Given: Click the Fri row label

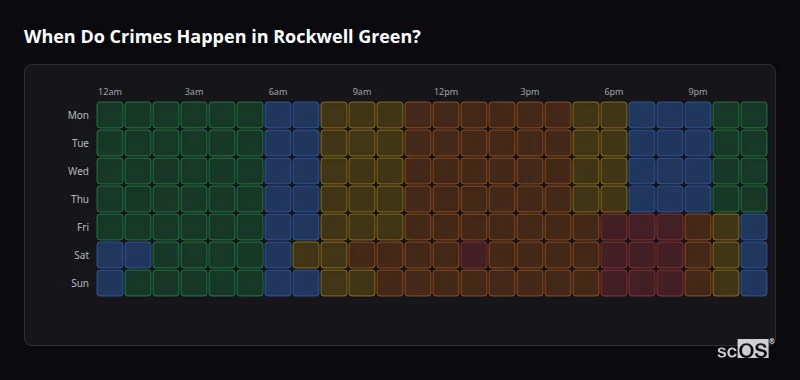Looking at the screenshot, I should pos(83,227).
